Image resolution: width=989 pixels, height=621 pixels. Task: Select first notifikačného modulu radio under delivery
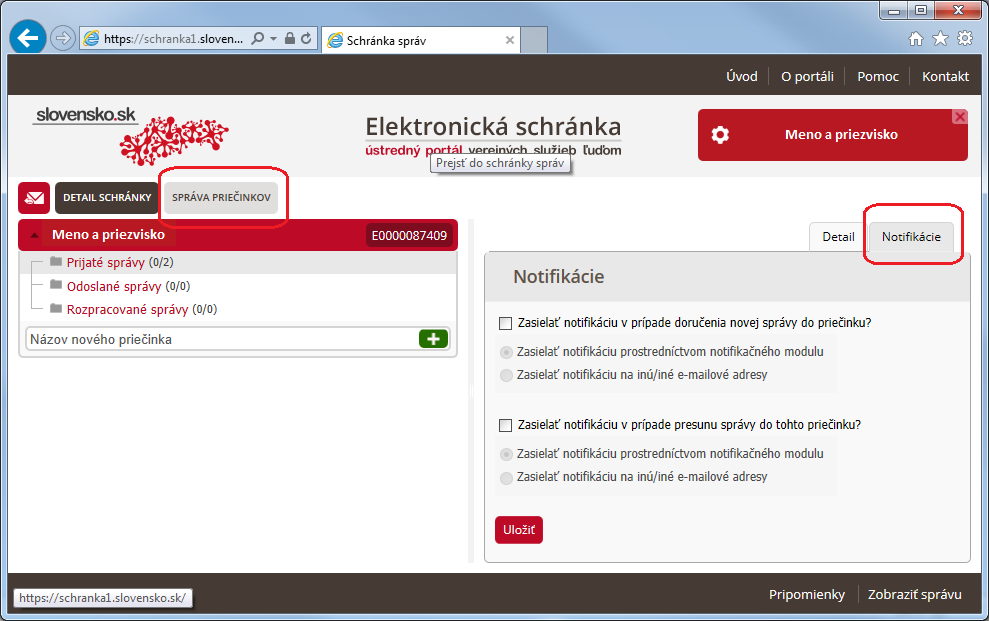click(506, 352)
